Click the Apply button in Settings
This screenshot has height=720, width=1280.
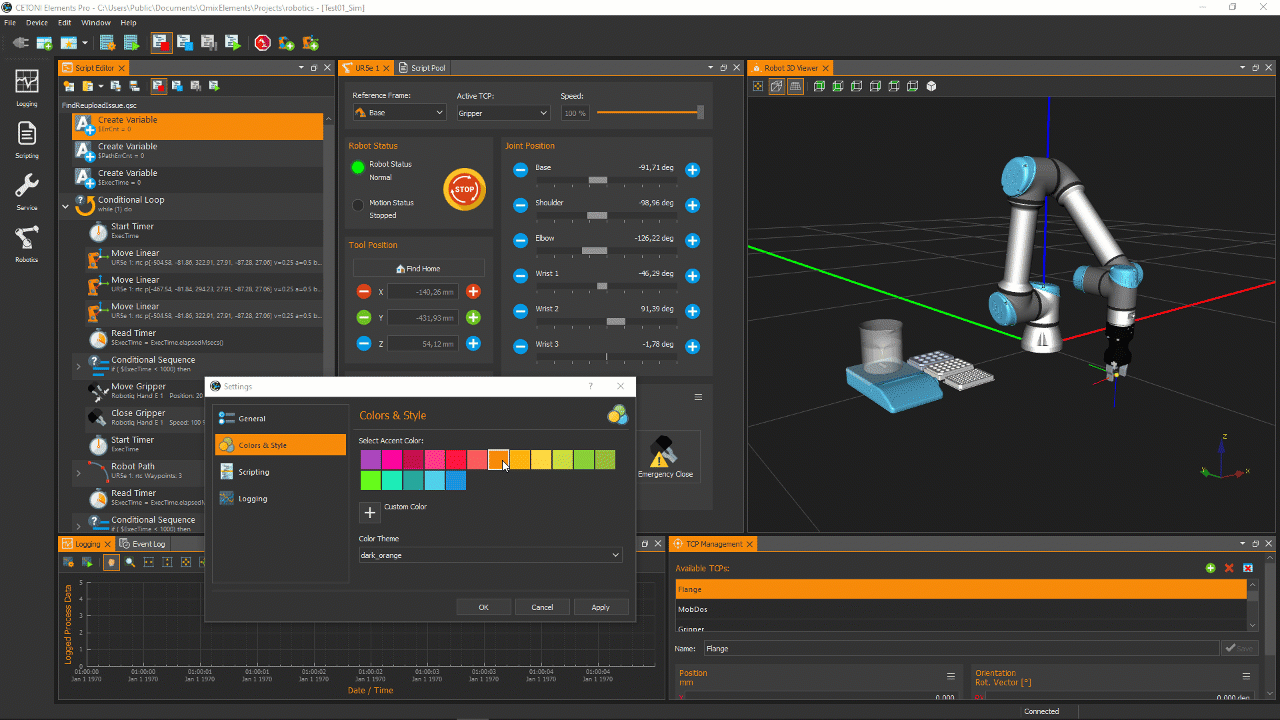601,606
